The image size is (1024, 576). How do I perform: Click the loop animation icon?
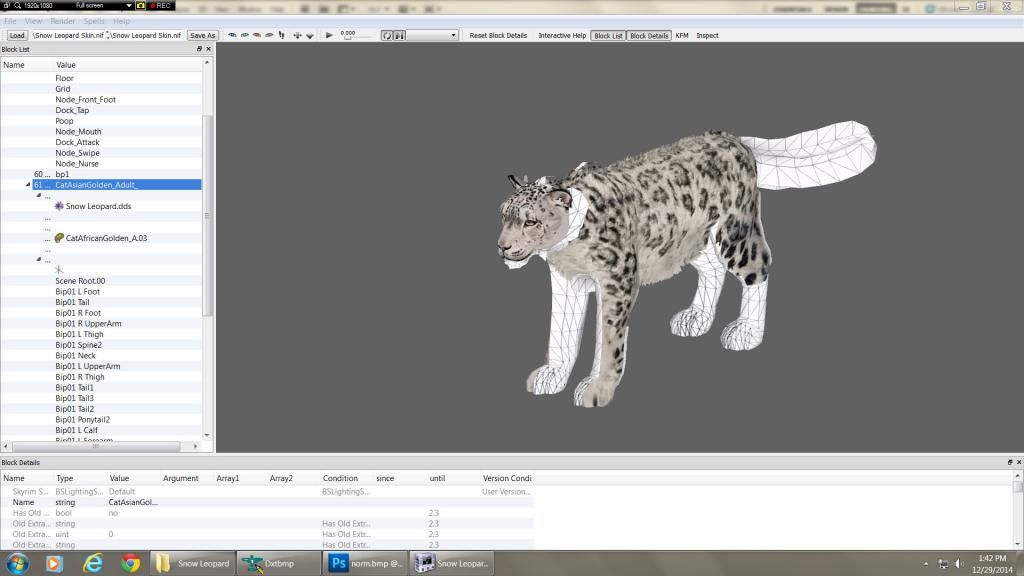[x=387, y=35]
